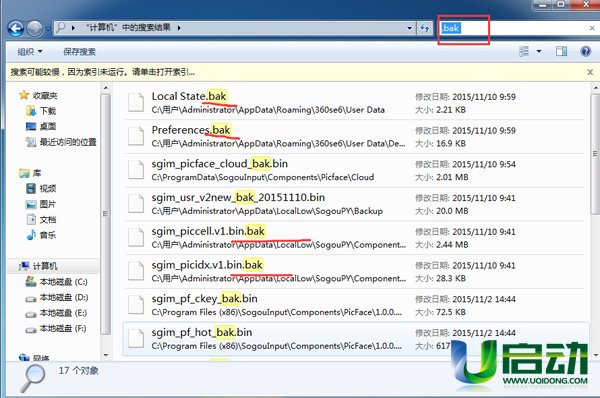Open the 文档 library
The width and height of the screenshot is (600, 398).
(41, 219)
